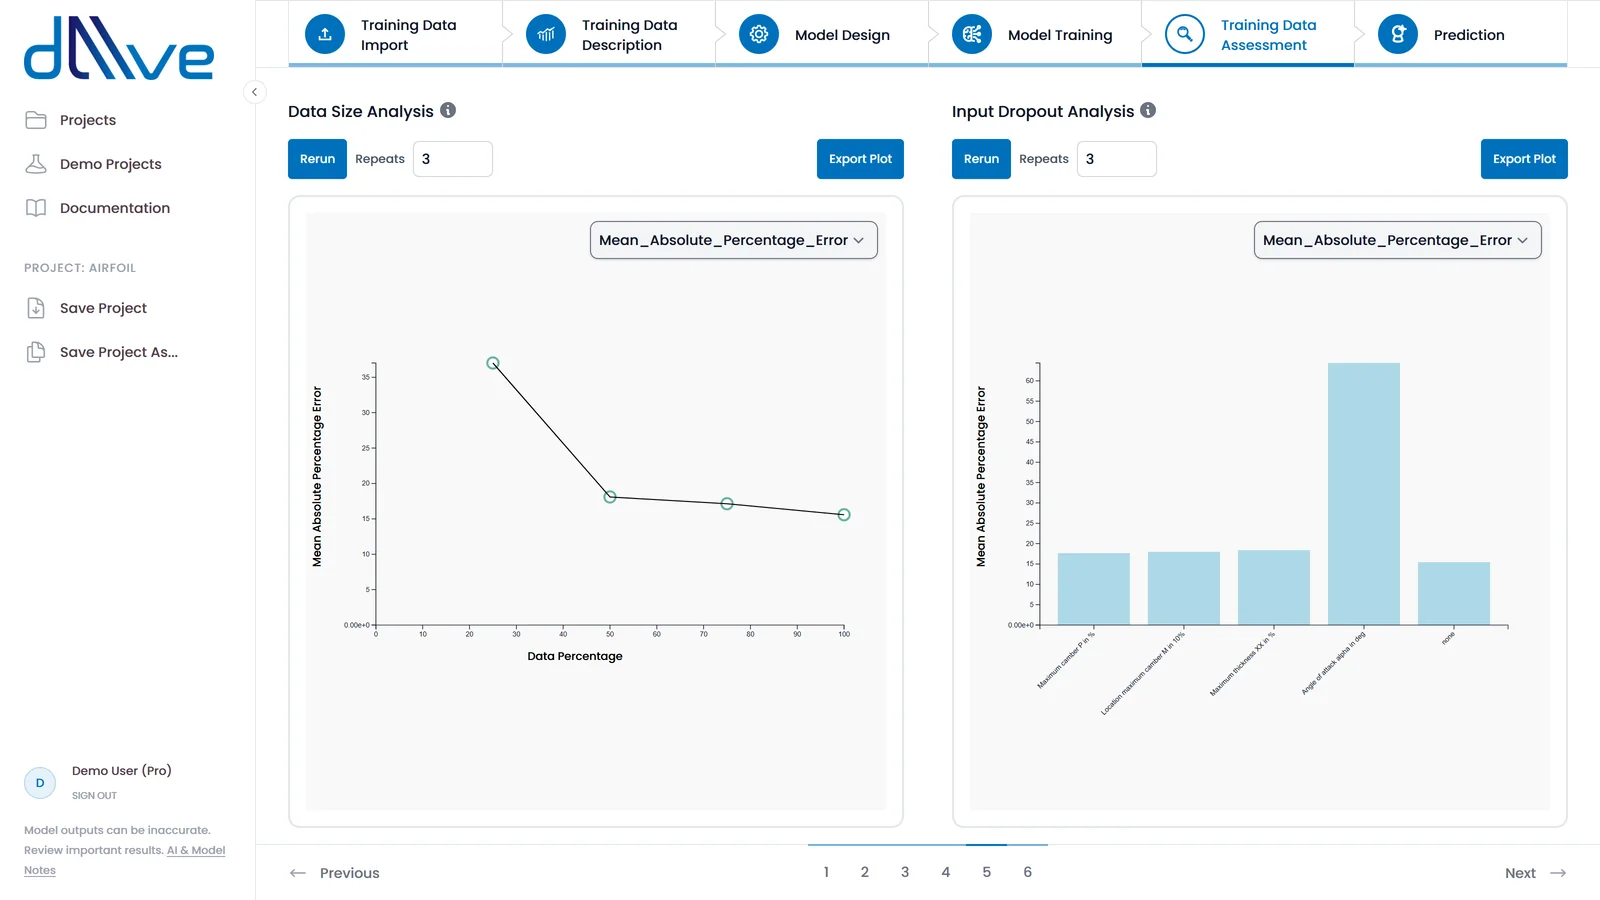
Task: Click the 'none' bar in dropout chart
Action: pyautogui.click(x=1454, y=593)
